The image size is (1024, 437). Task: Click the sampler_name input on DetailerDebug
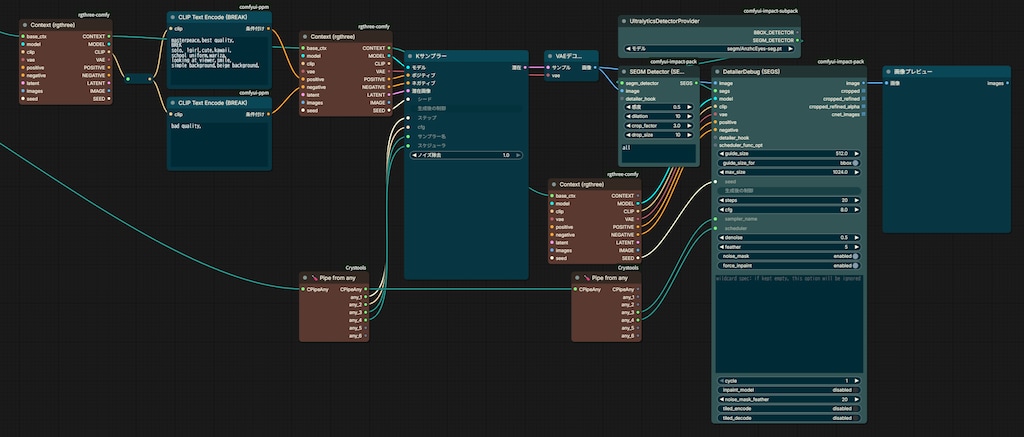coord(715,219)
